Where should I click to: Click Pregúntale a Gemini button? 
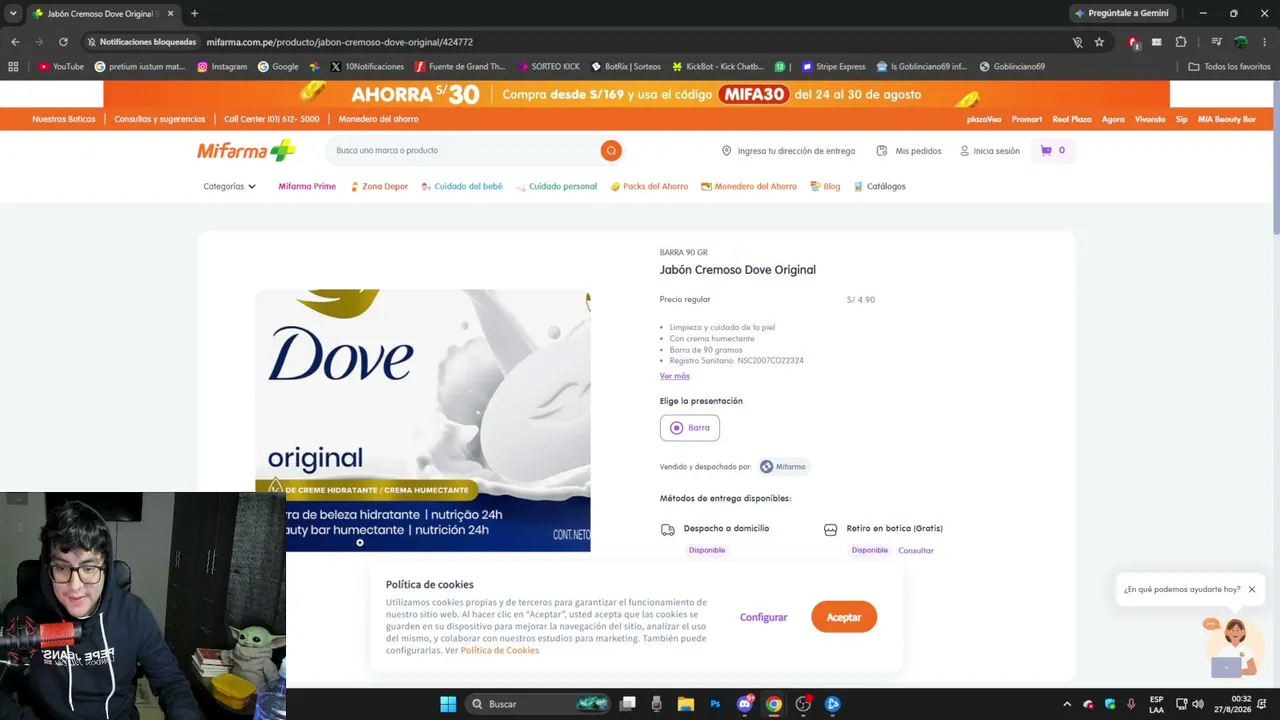1122,14
